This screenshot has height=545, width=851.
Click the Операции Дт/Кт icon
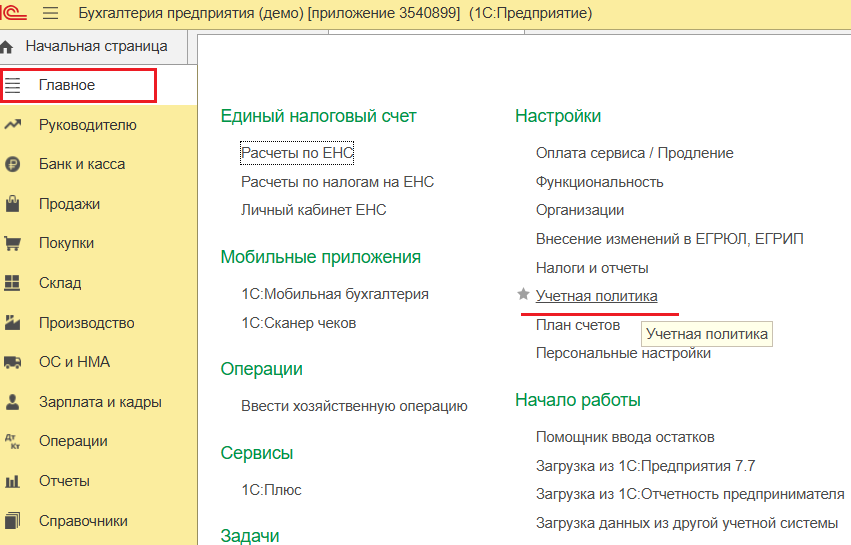[12, 441]
